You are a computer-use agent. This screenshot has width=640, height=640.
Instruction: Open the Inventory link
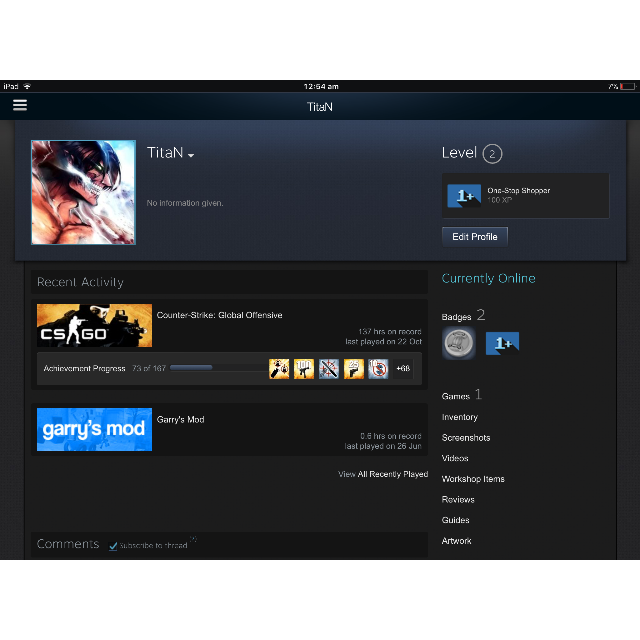[x=460, y=417]
